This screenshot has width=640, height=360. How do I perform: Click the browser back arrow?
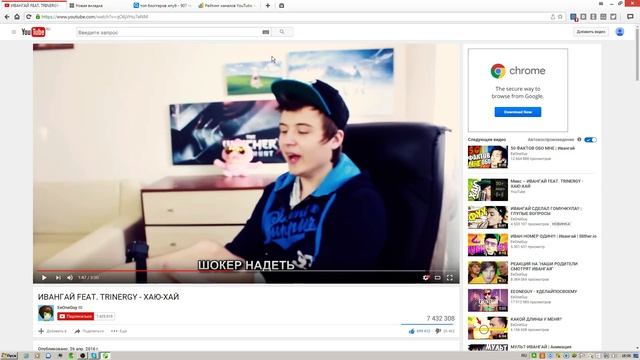[x=7, y=17]
